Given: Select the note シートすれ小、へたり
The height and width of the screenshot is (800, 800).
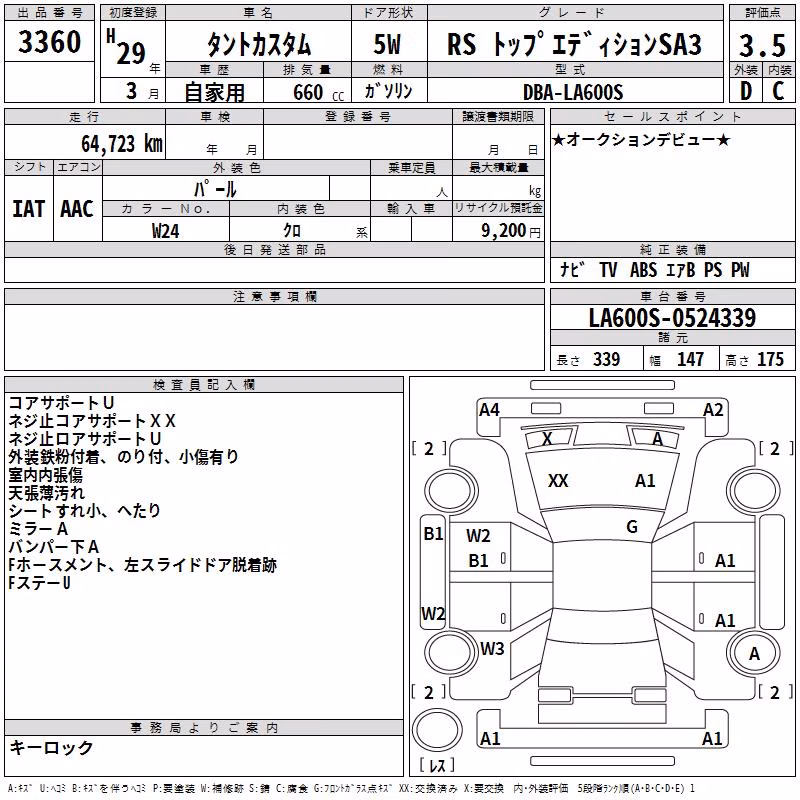Looking at the screenshot, I should click(85, 511).
